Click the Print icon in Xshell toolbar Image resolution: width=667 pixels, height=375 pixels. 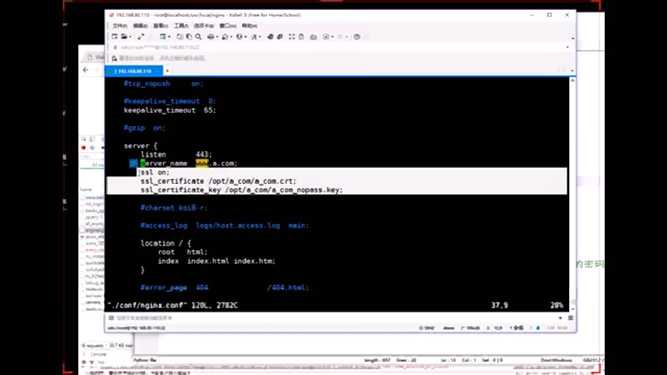point(211,37)
